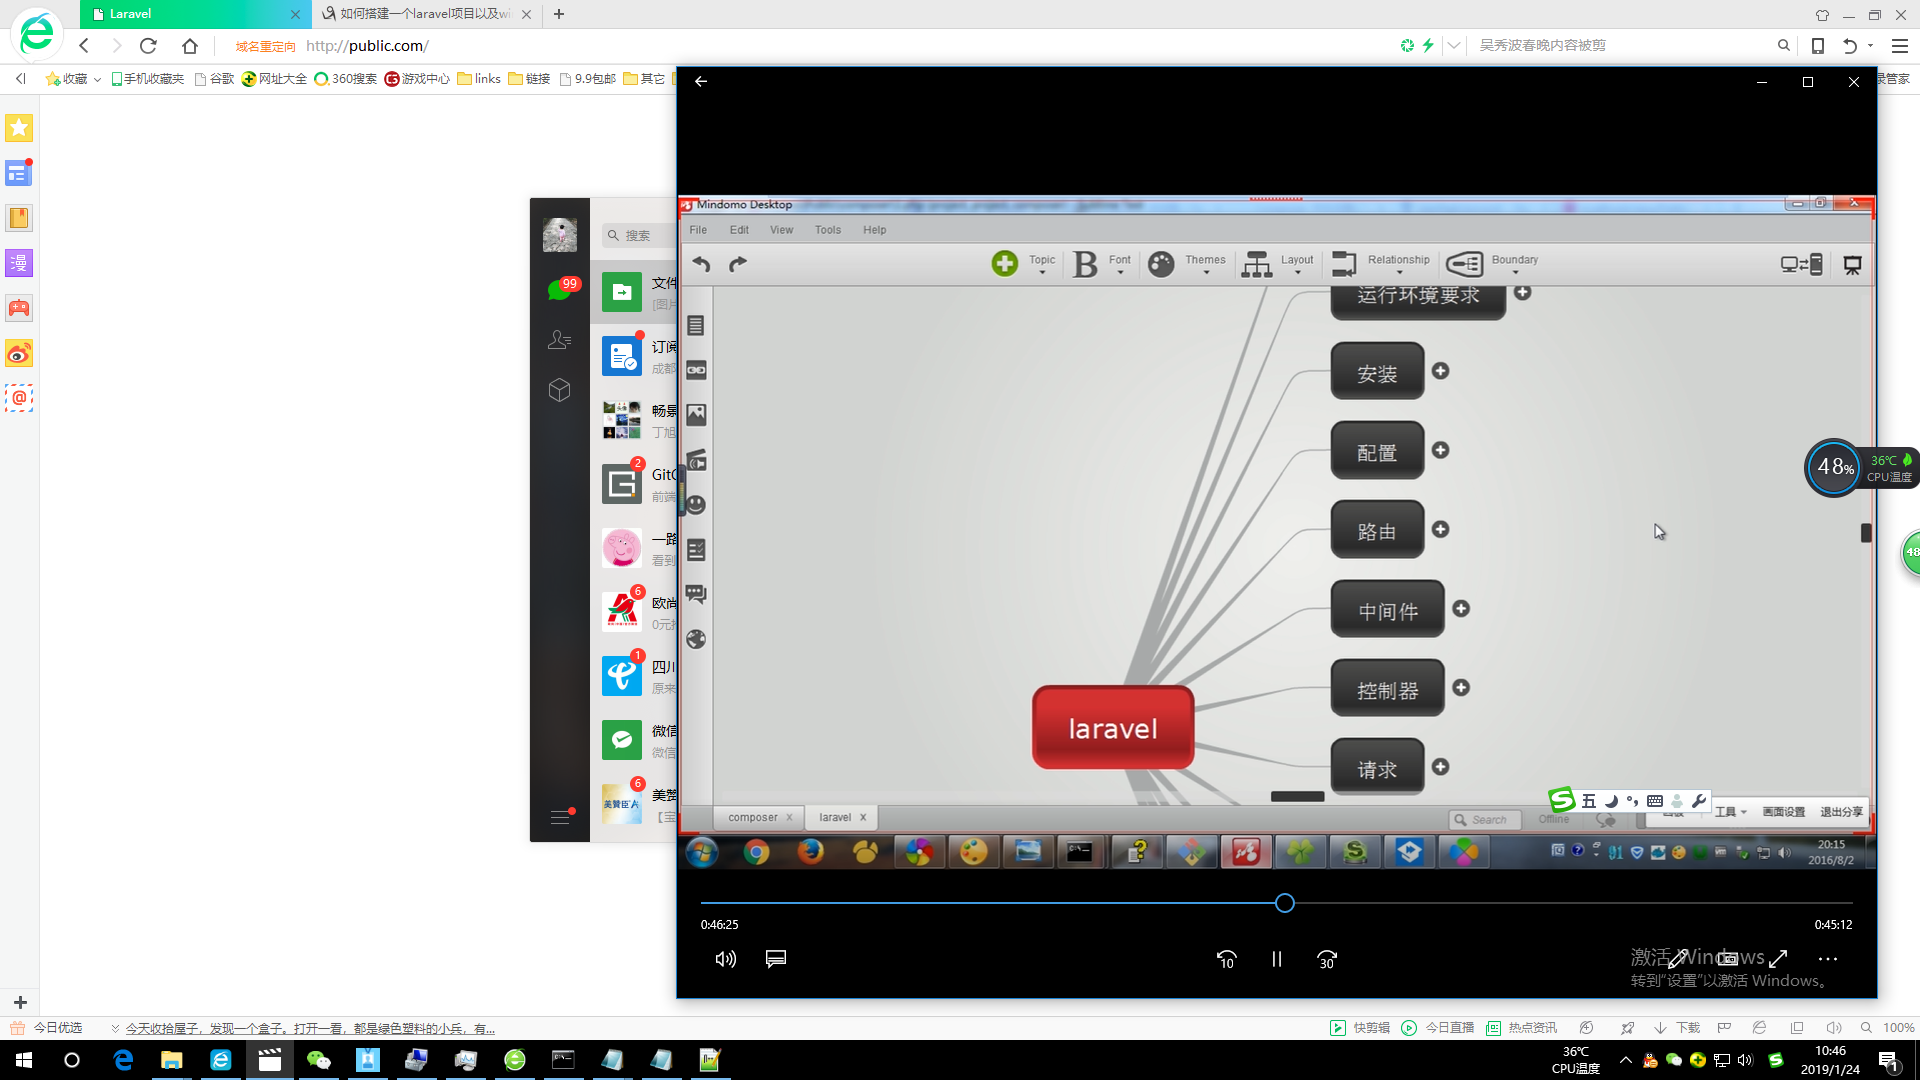The width and height of the screenshot is (1920, 1080).
Task: Pause the video playback
Action: point(1276,959)
